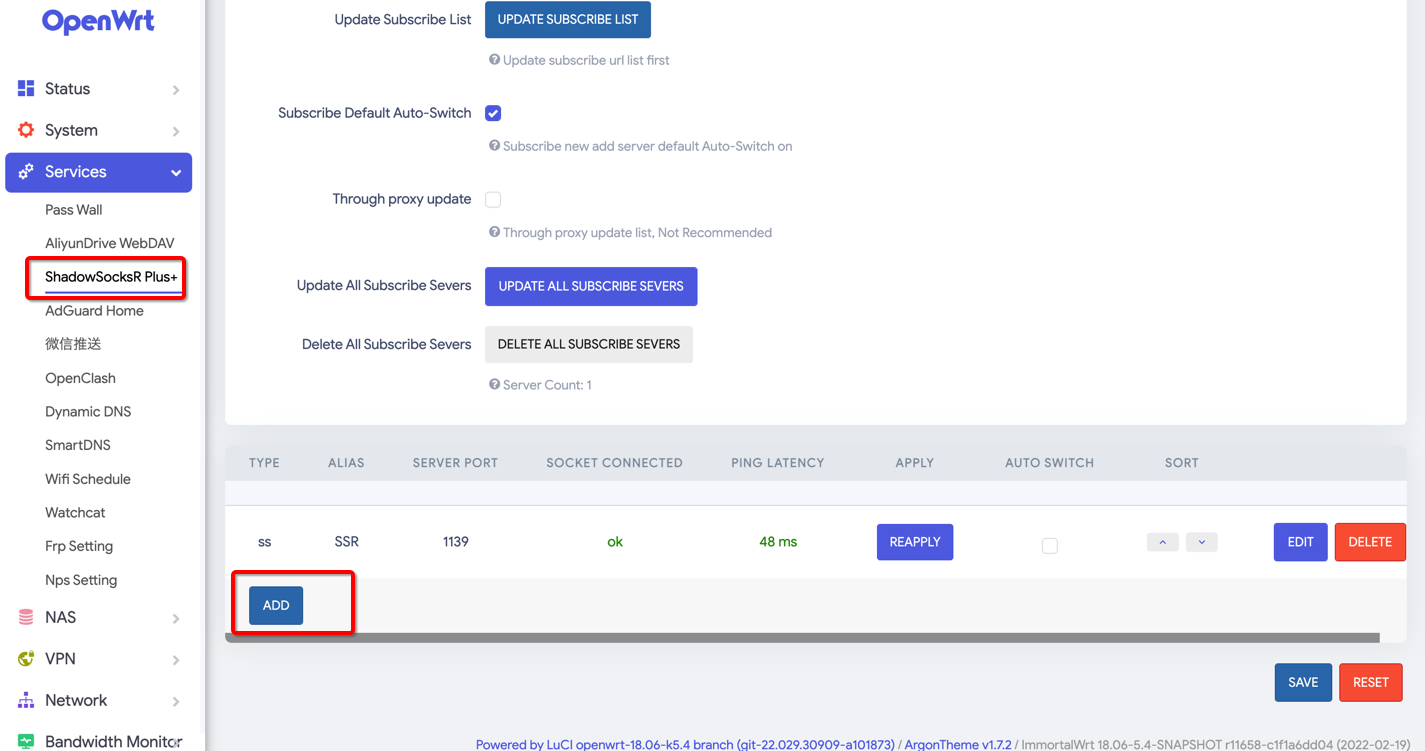Viewport: 1425px width, 751px height.
Task: Open the OpenClash services page
Action: pyautogui.click(x=80, y=378)
